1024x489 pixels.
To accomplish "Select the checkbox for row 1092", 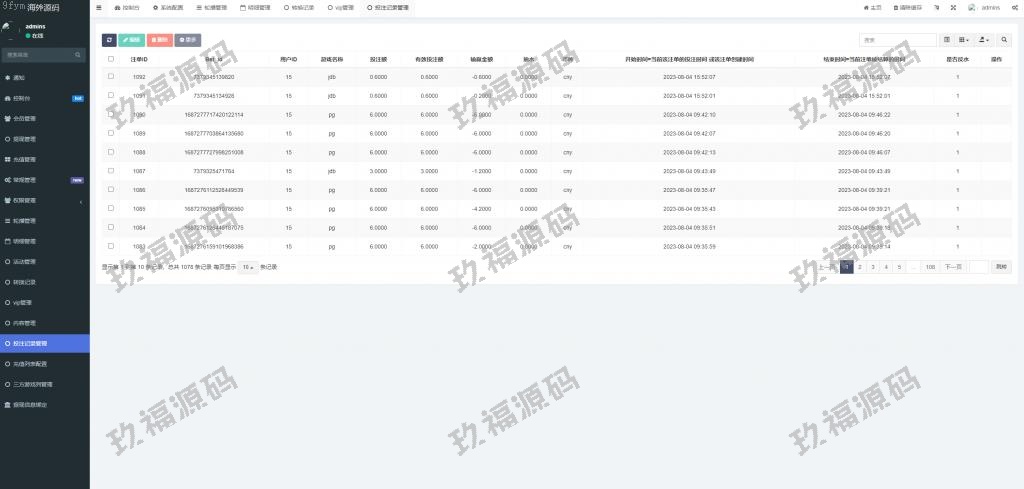I will (x=110, y=77).
